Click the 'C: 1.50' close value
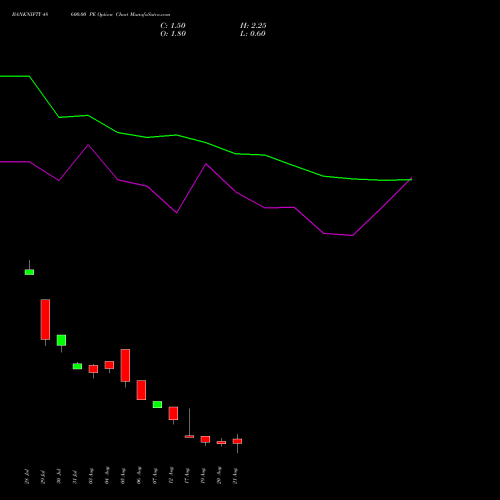This screenshot has width=500, height=500. tap(173, 26)
